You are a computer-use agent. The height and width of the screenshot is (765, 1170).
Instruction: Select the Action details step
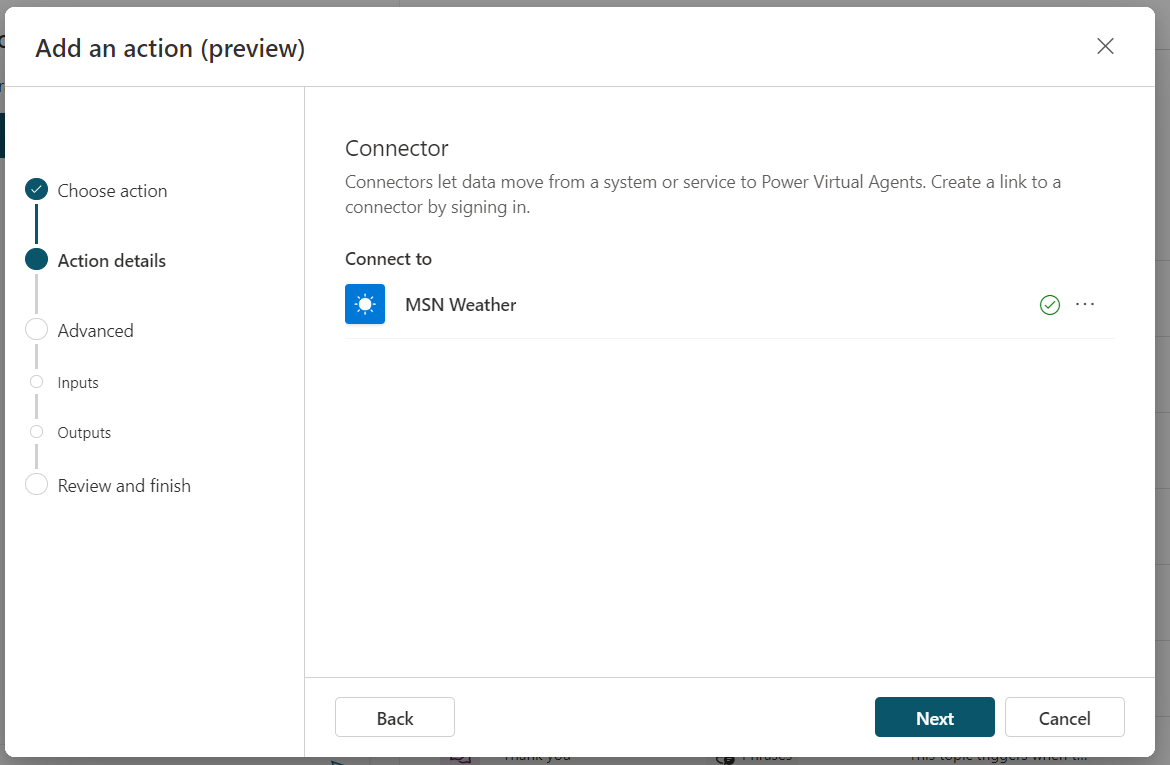[112, 260]
